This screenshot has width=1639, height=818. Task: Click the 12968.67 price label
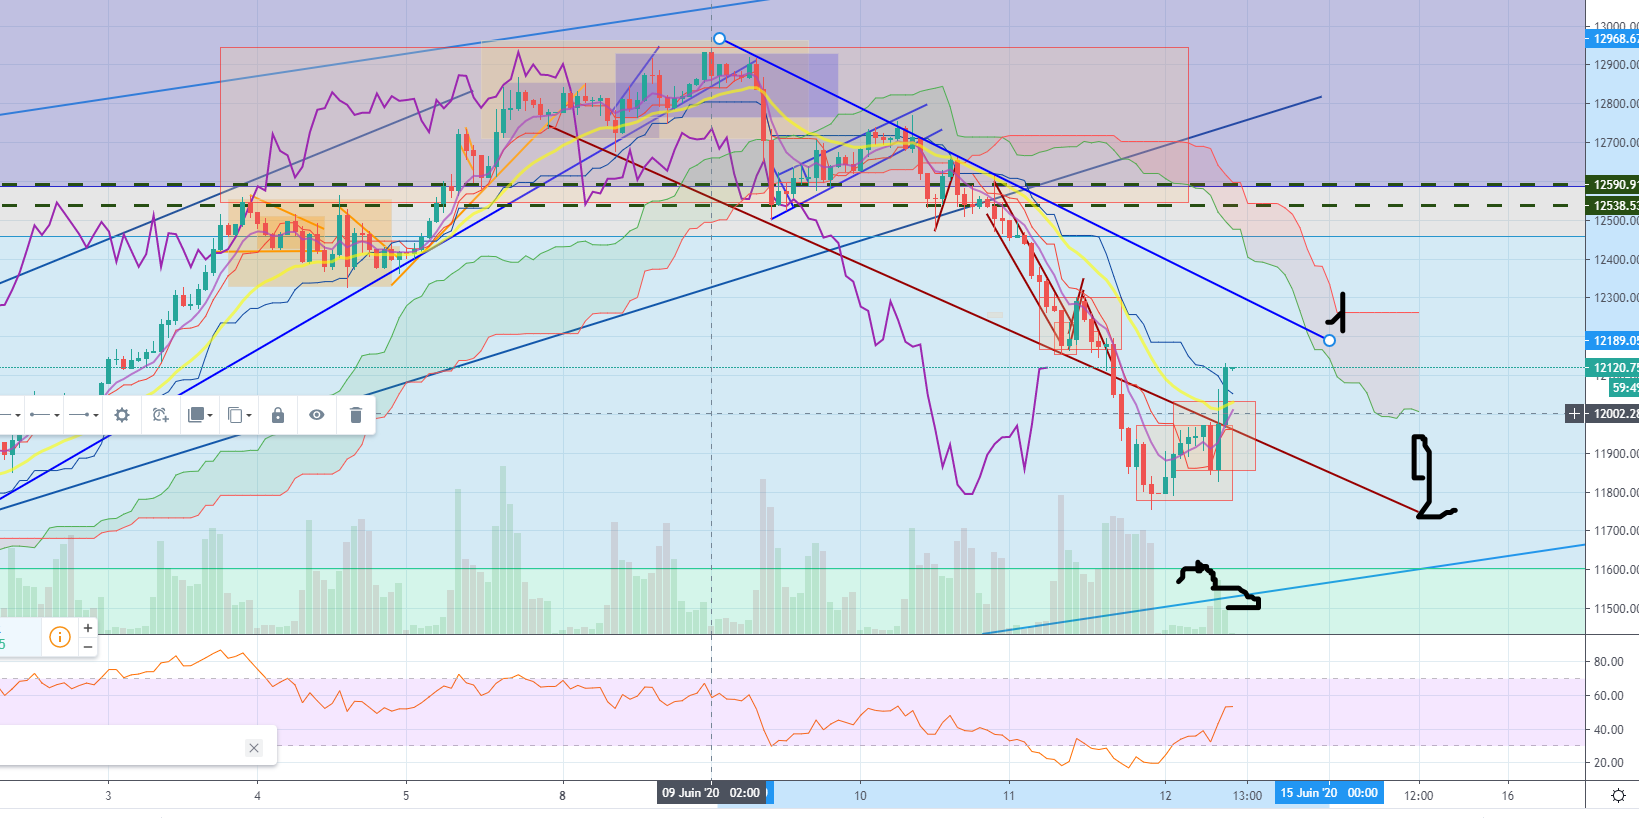(1613, 39)
